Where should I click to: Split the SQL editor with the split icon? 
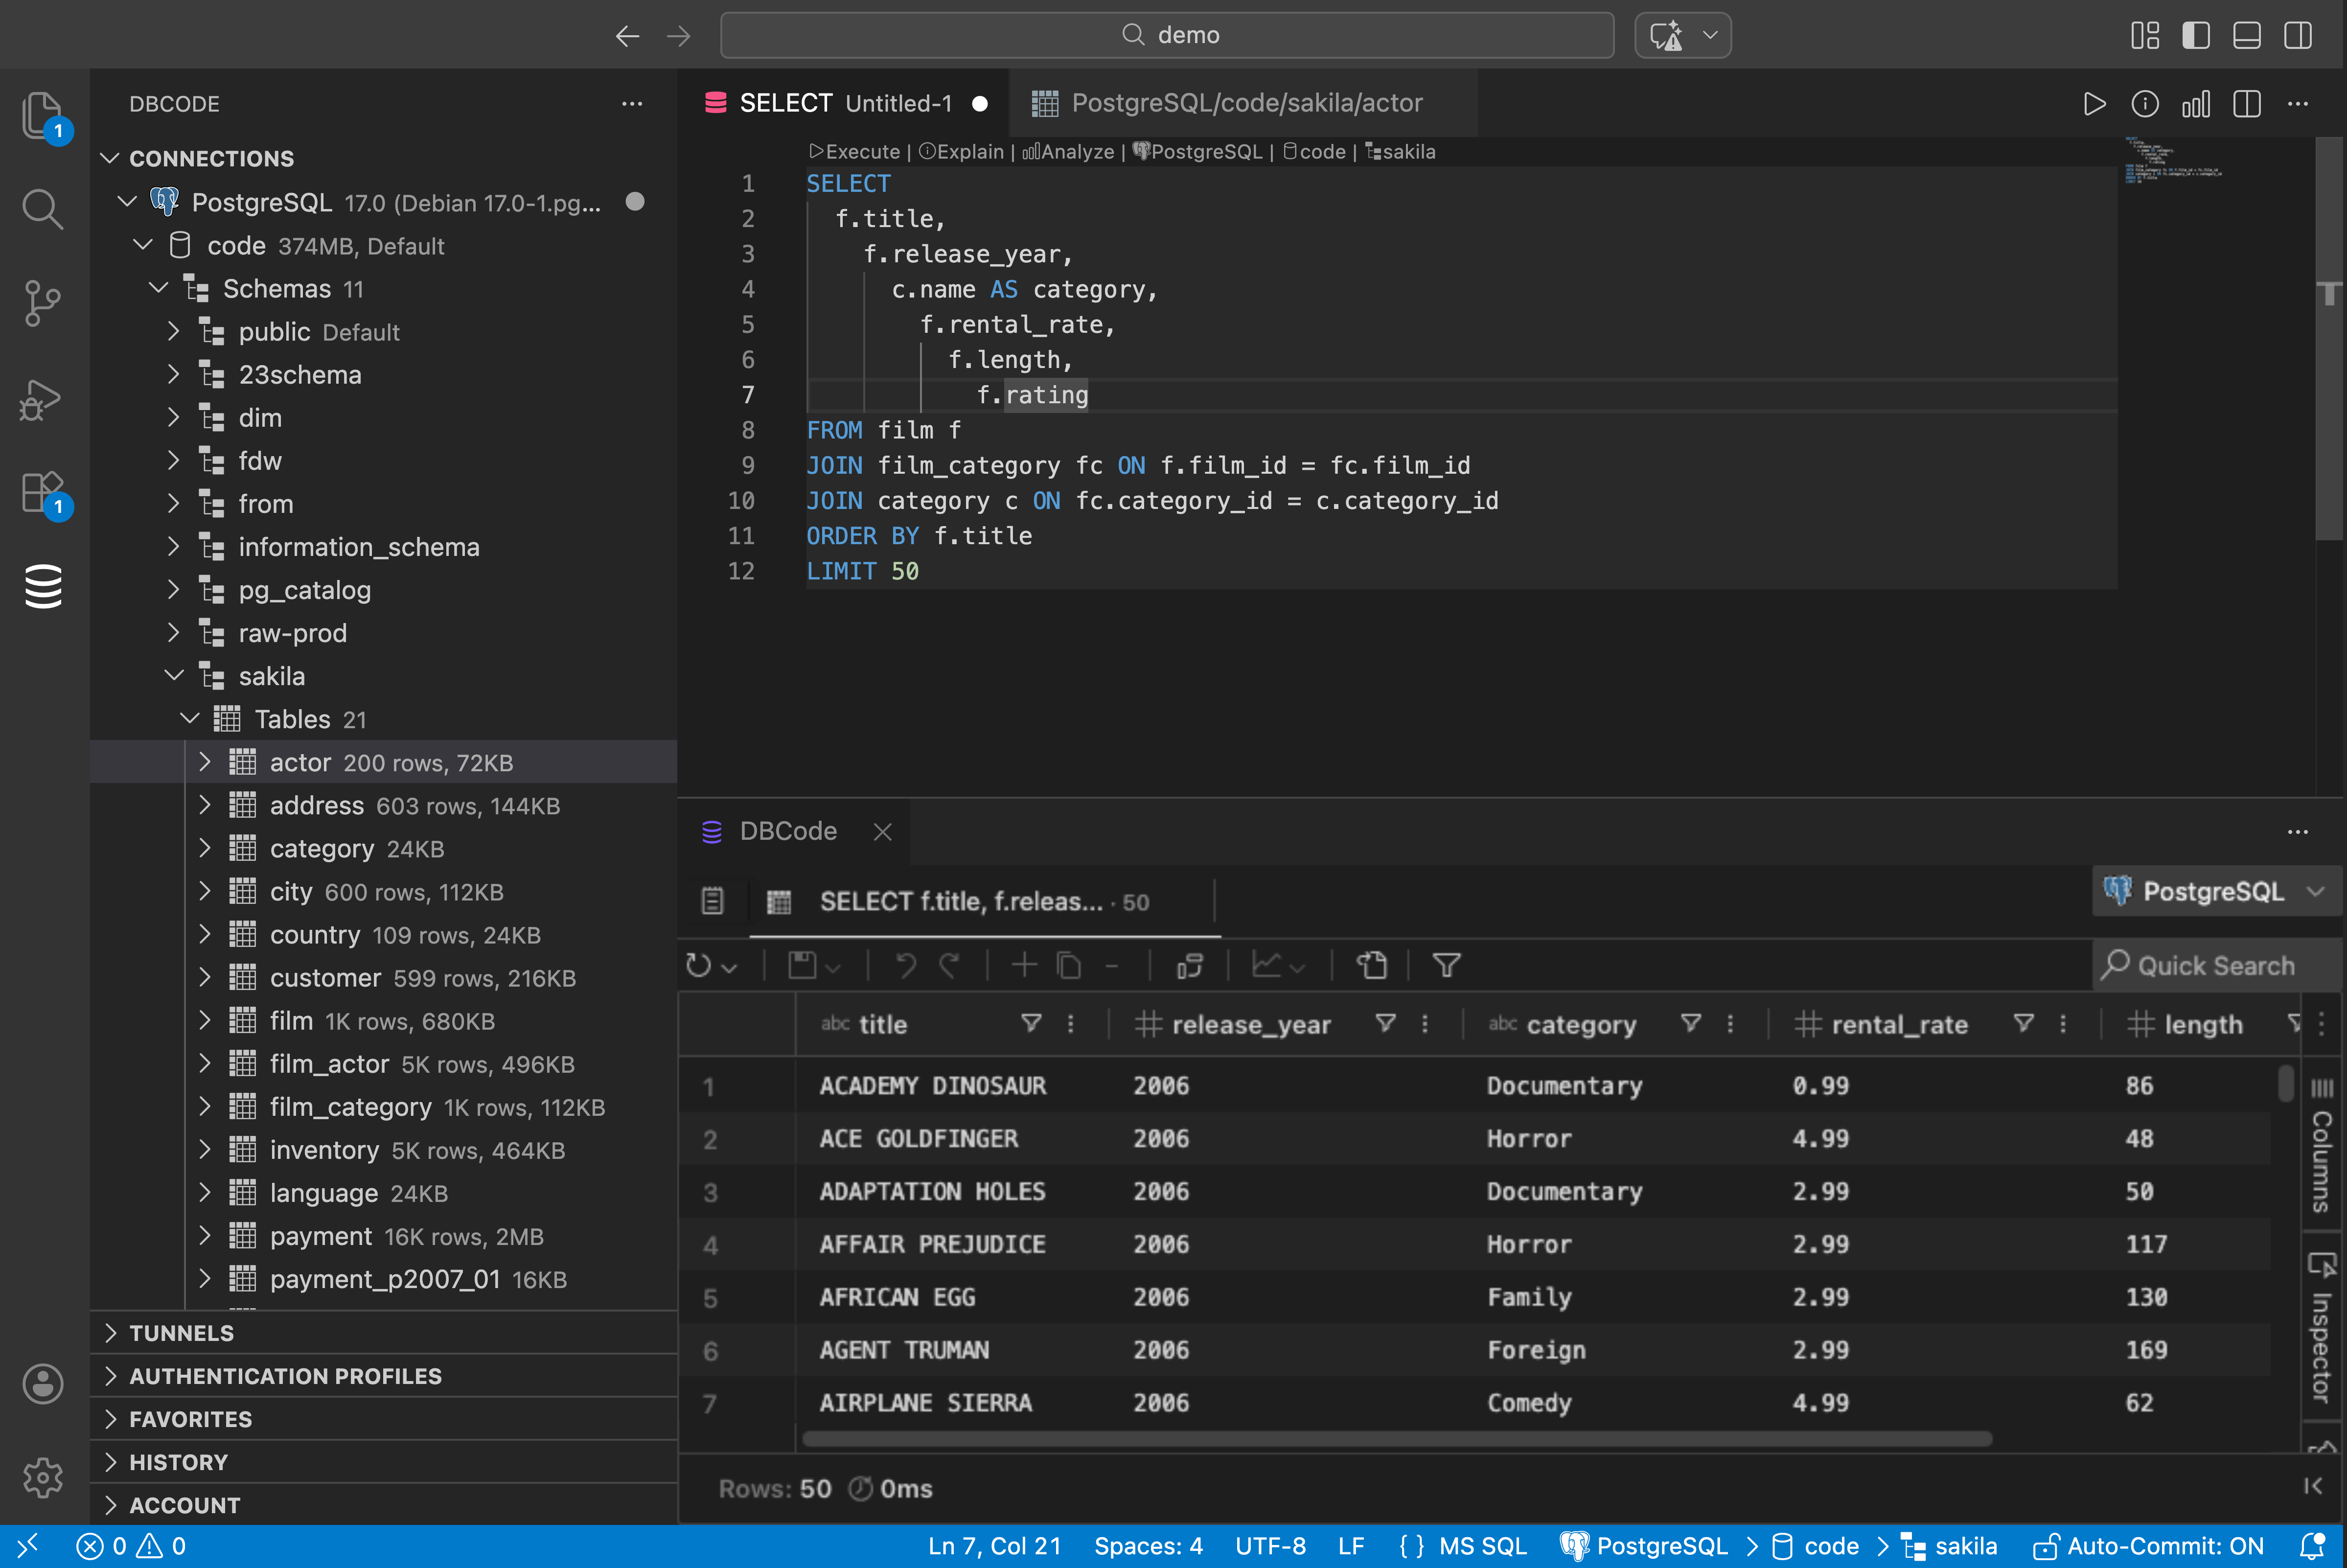[2247, 103]
